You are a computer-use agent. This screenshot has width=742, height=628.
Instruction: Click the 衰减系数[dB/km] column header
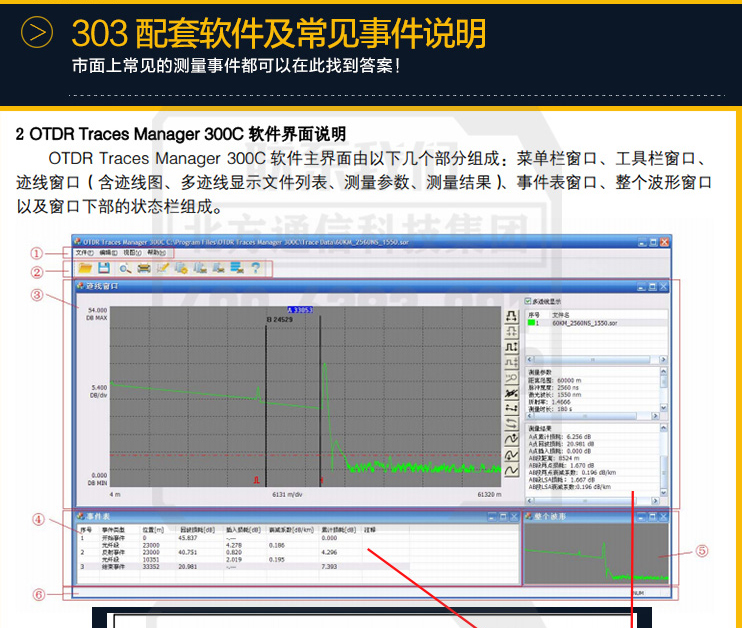(x=292, y=530)
